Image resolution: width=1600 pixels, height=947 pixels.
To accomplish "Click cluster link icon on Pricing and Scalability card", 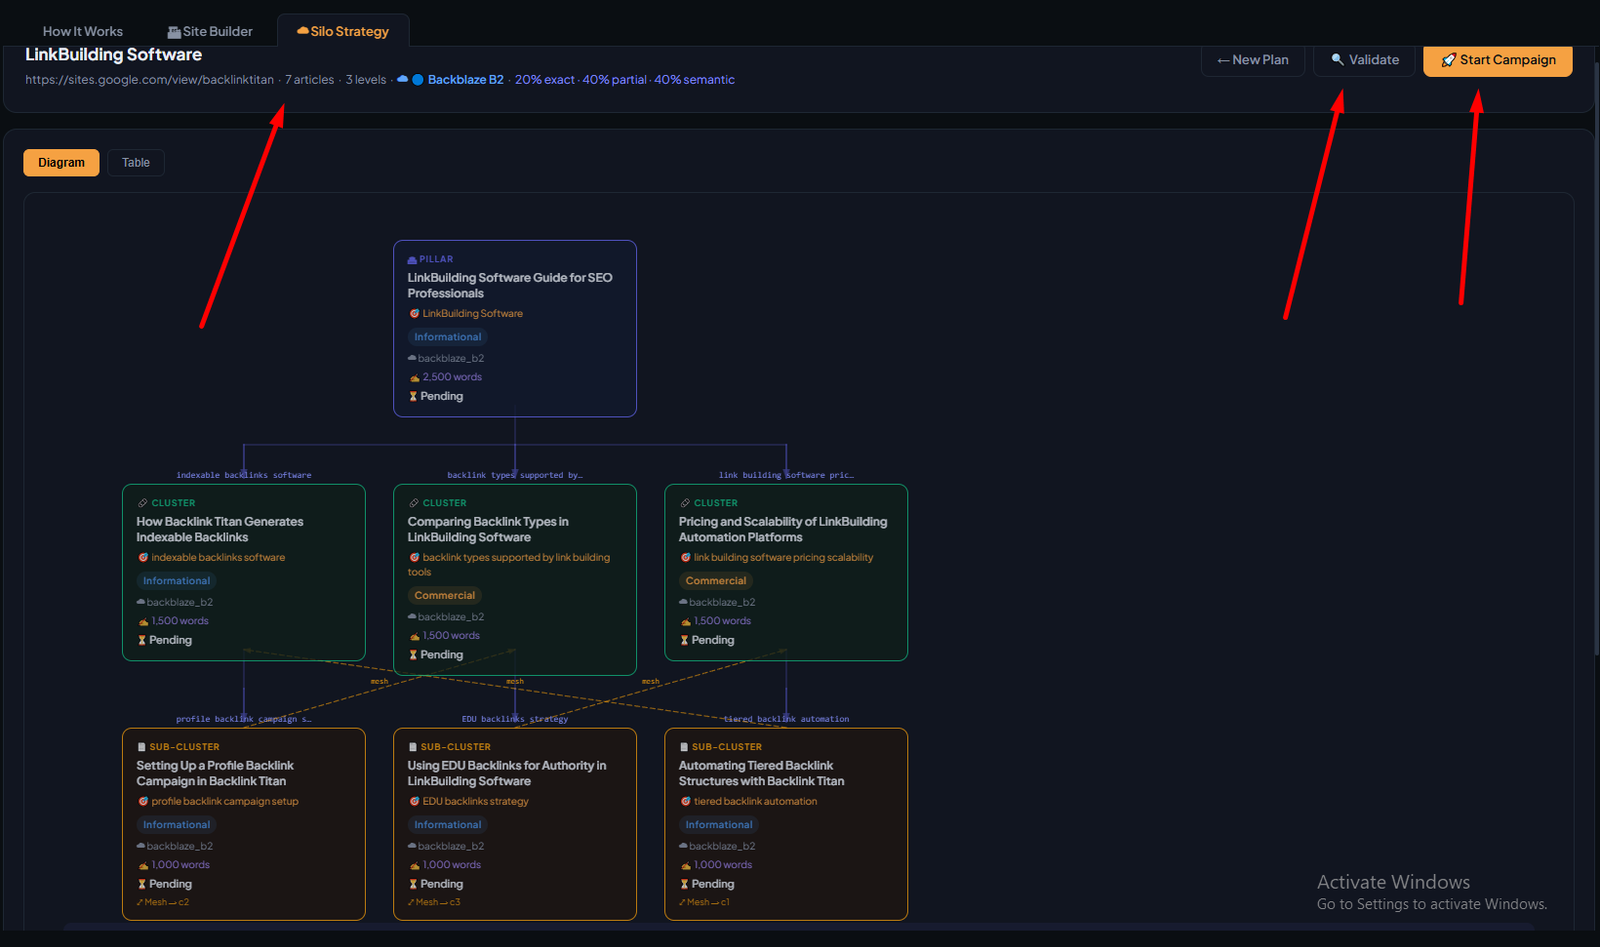I will tap(685, 503).
